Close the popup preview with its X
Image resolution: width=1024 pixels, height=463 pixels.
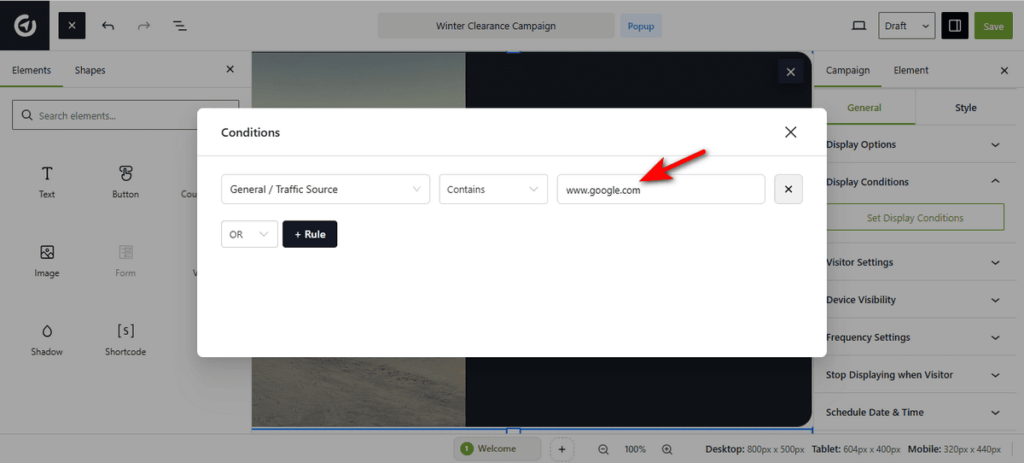tap(790, 72)
